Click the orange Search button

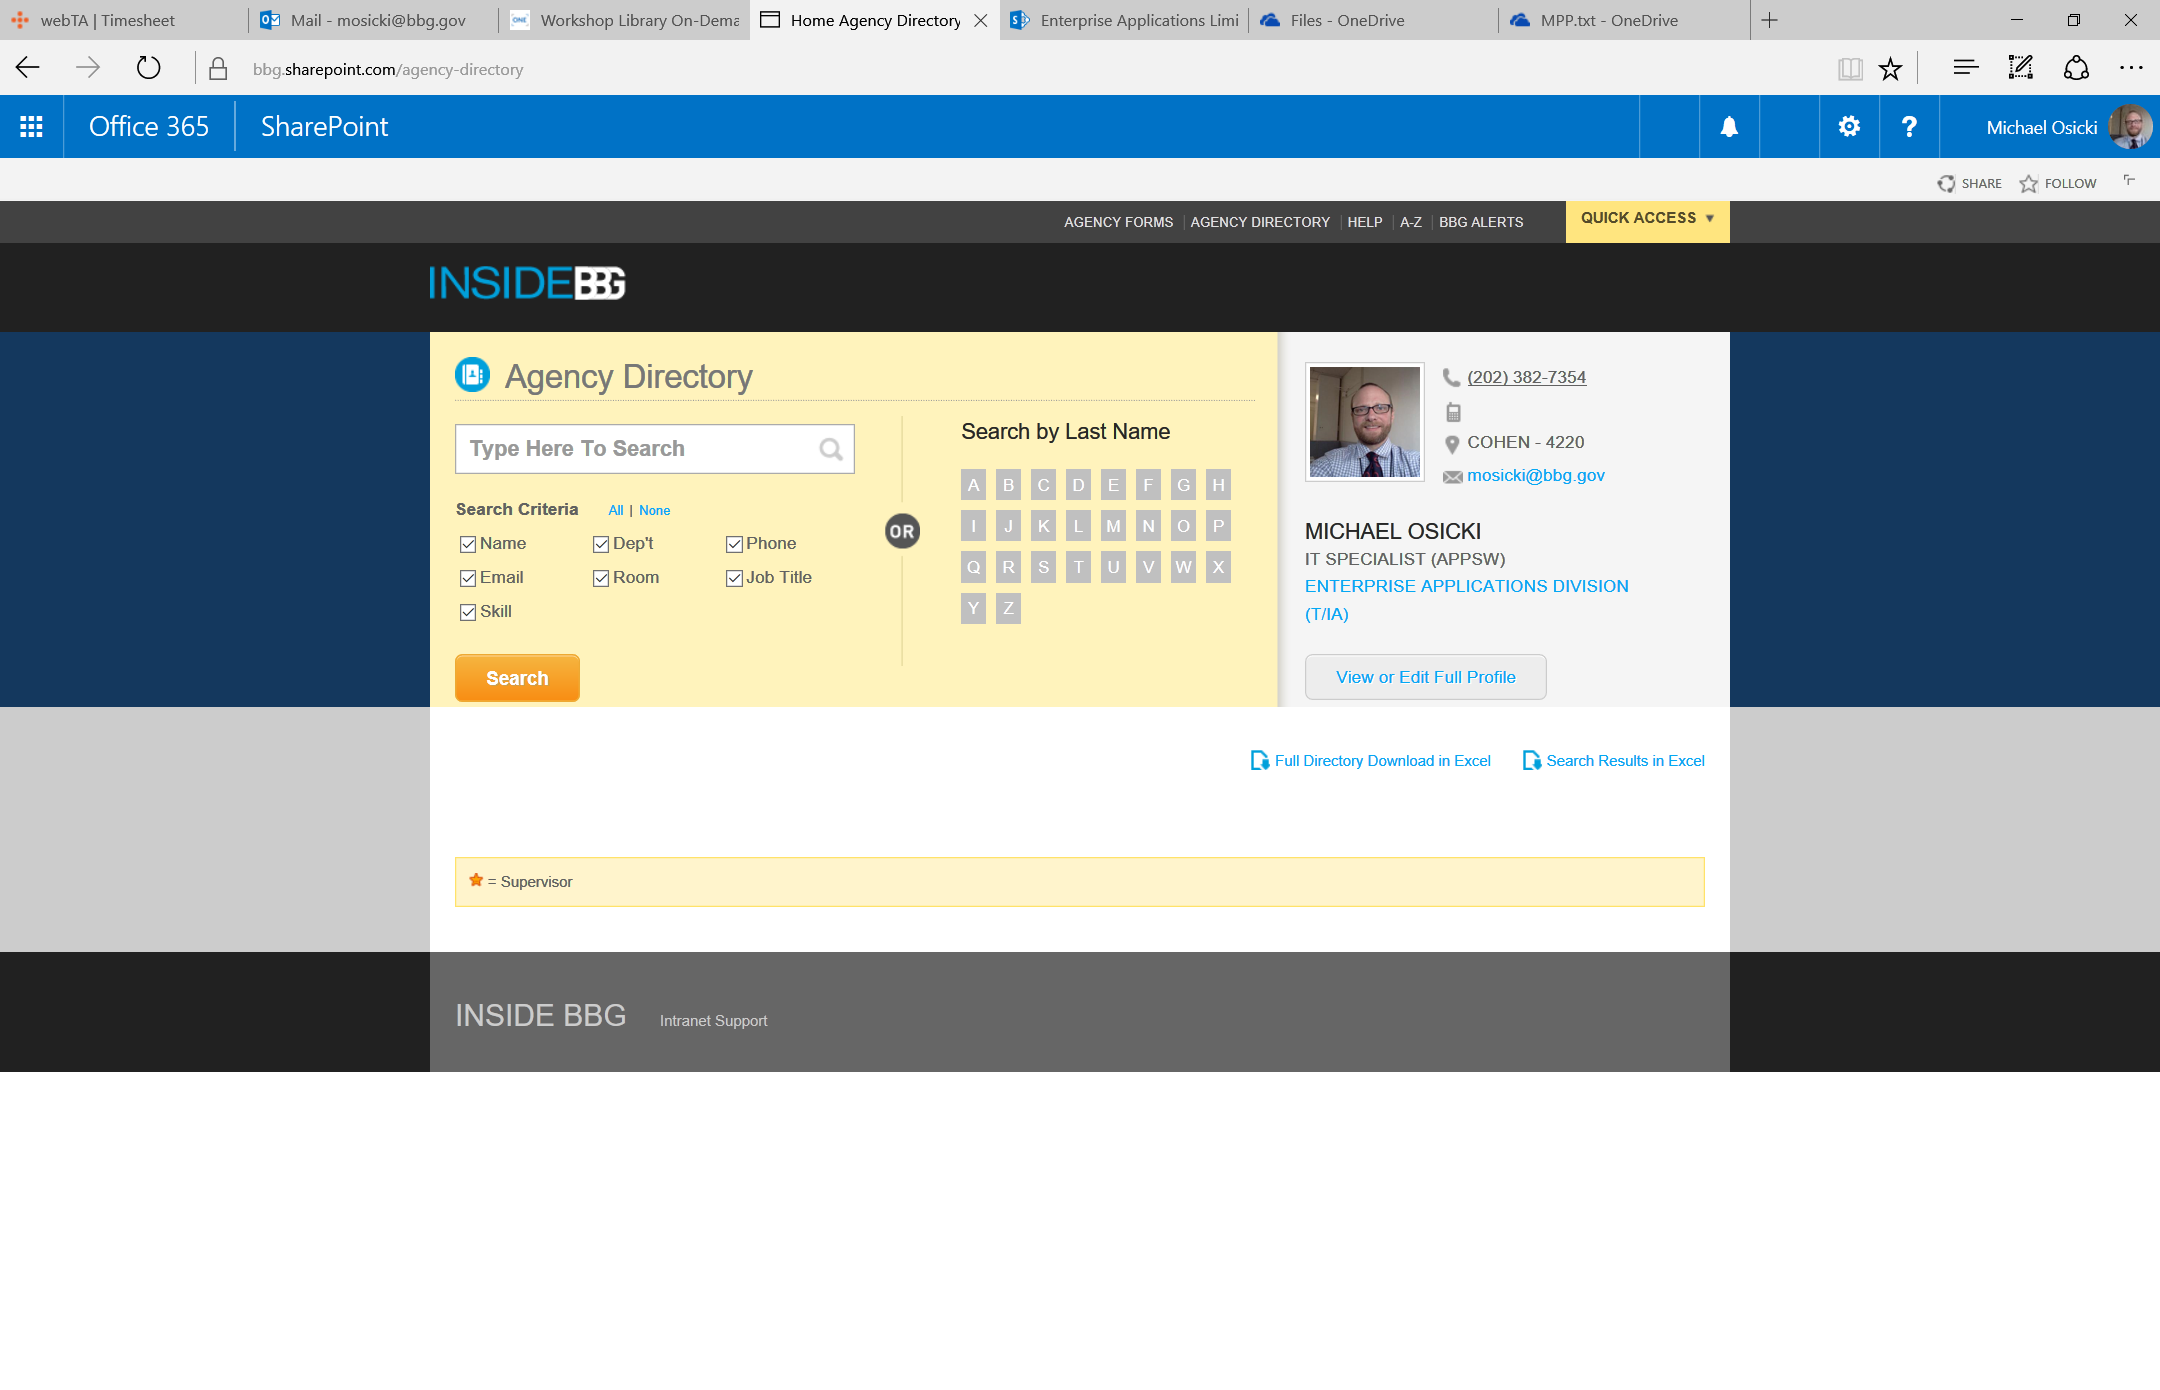(517, 678)
